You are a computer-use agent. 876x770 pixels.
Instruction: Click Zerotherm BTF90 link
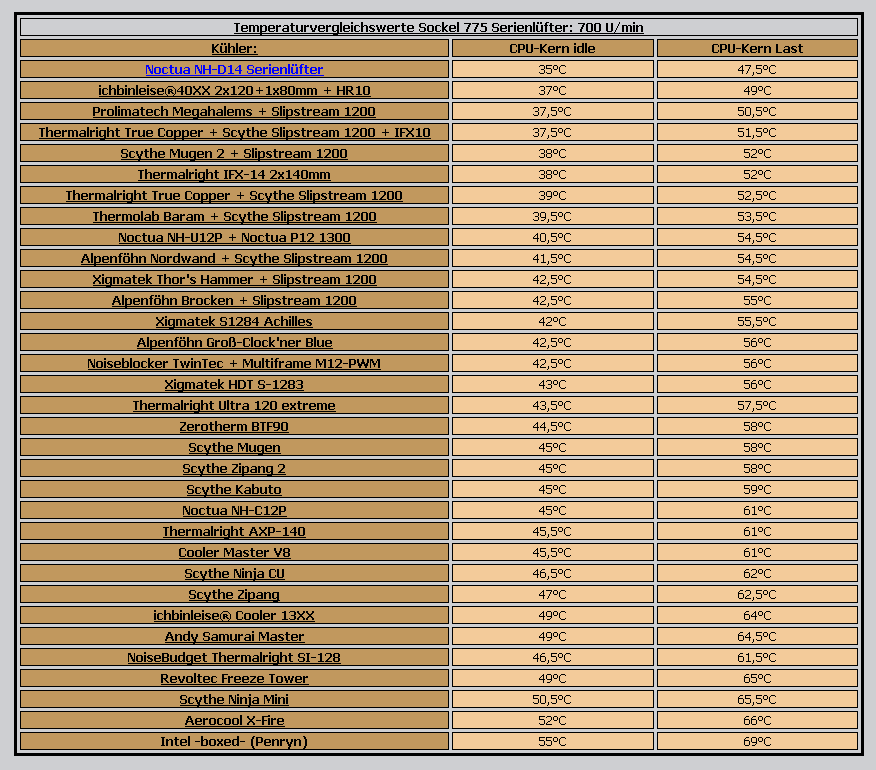pyautogui.click(x=234, y=426)
